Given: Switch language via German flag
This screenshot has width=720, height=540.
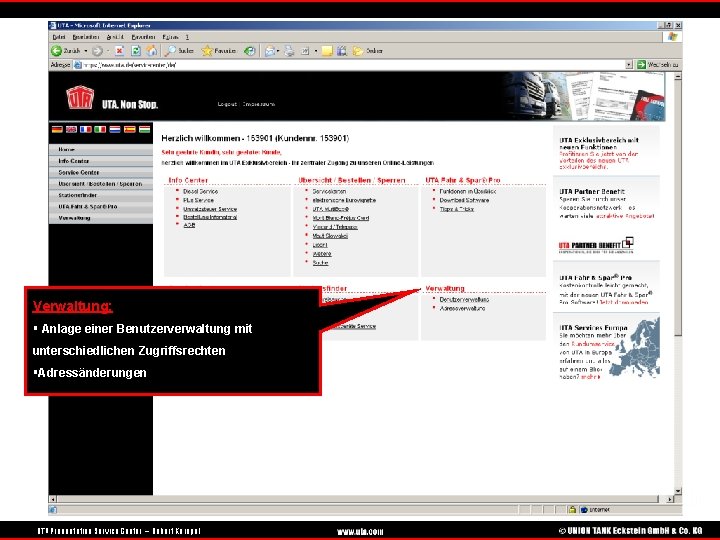Looking at the screenshot, I should (x=57, y=129).
